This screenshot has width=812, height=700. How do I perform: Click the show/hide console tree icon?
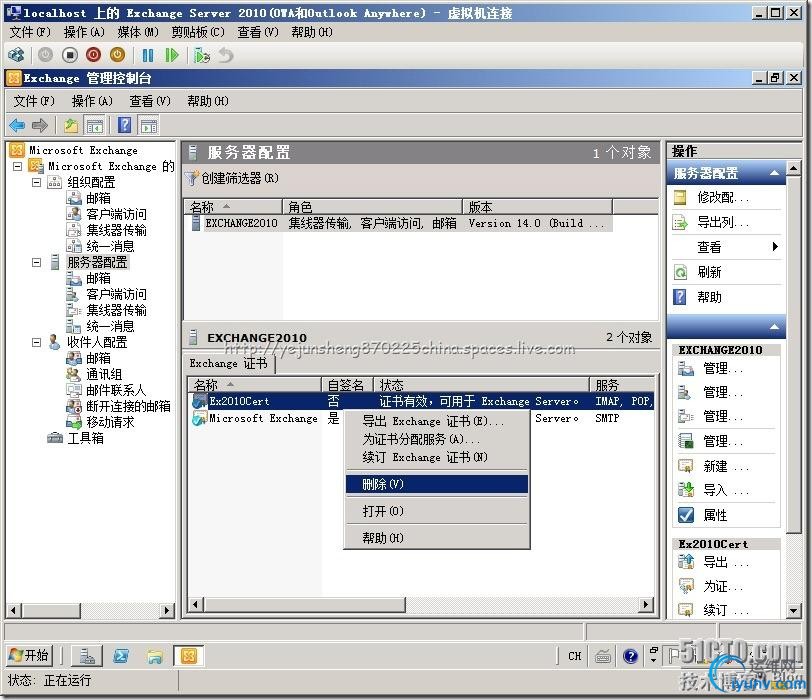point(95,125)
